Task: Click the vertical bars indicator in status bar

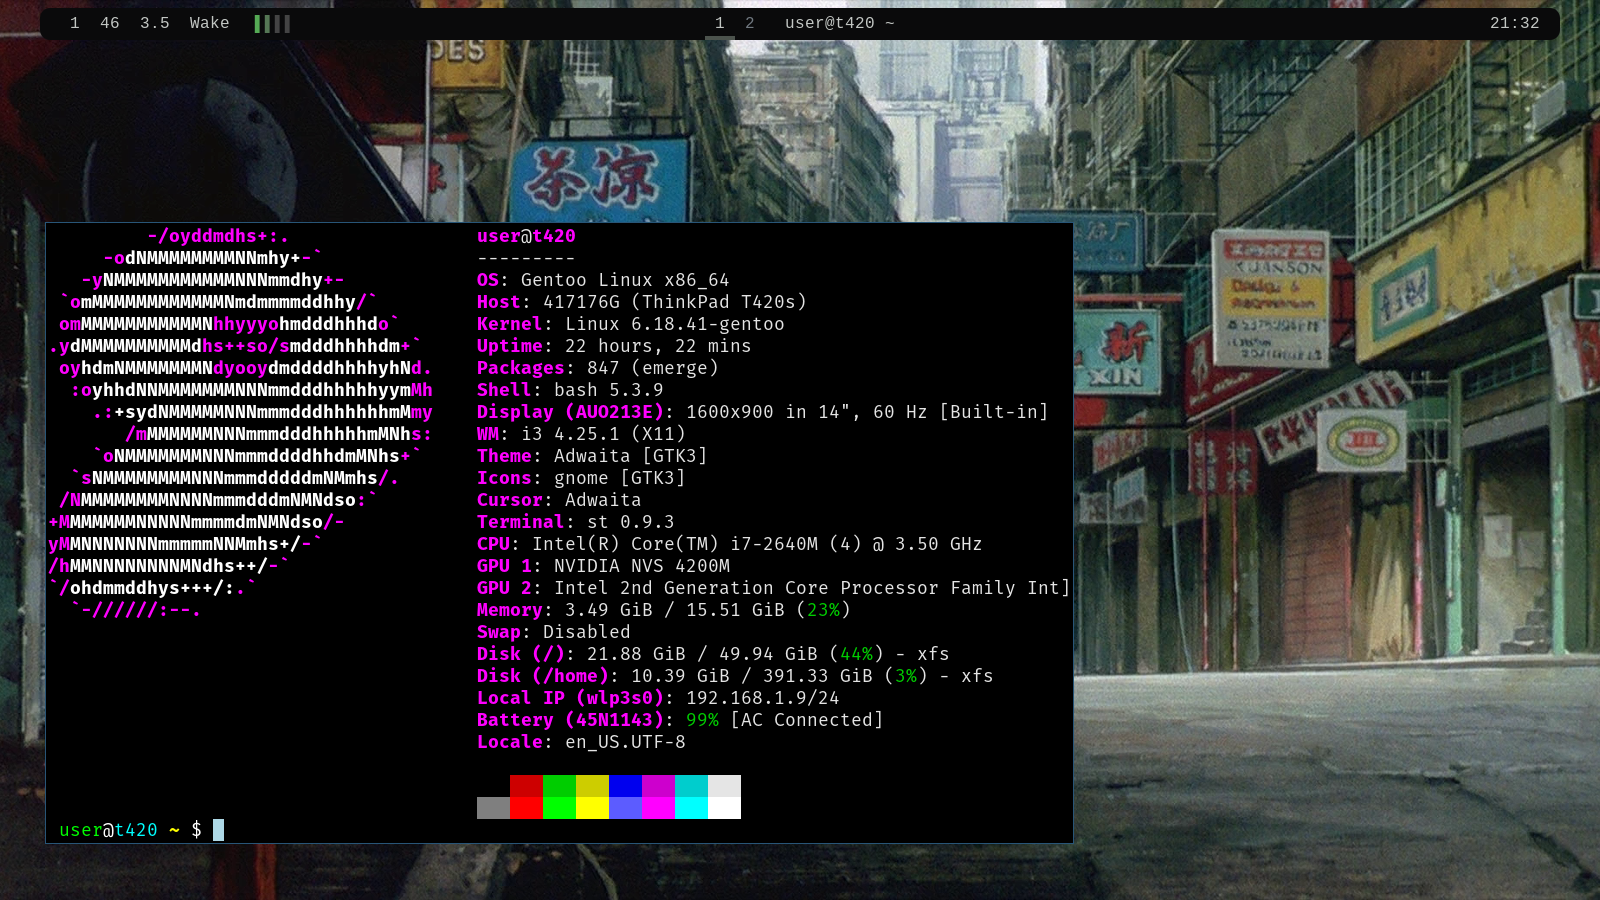Action: [272, 23]
